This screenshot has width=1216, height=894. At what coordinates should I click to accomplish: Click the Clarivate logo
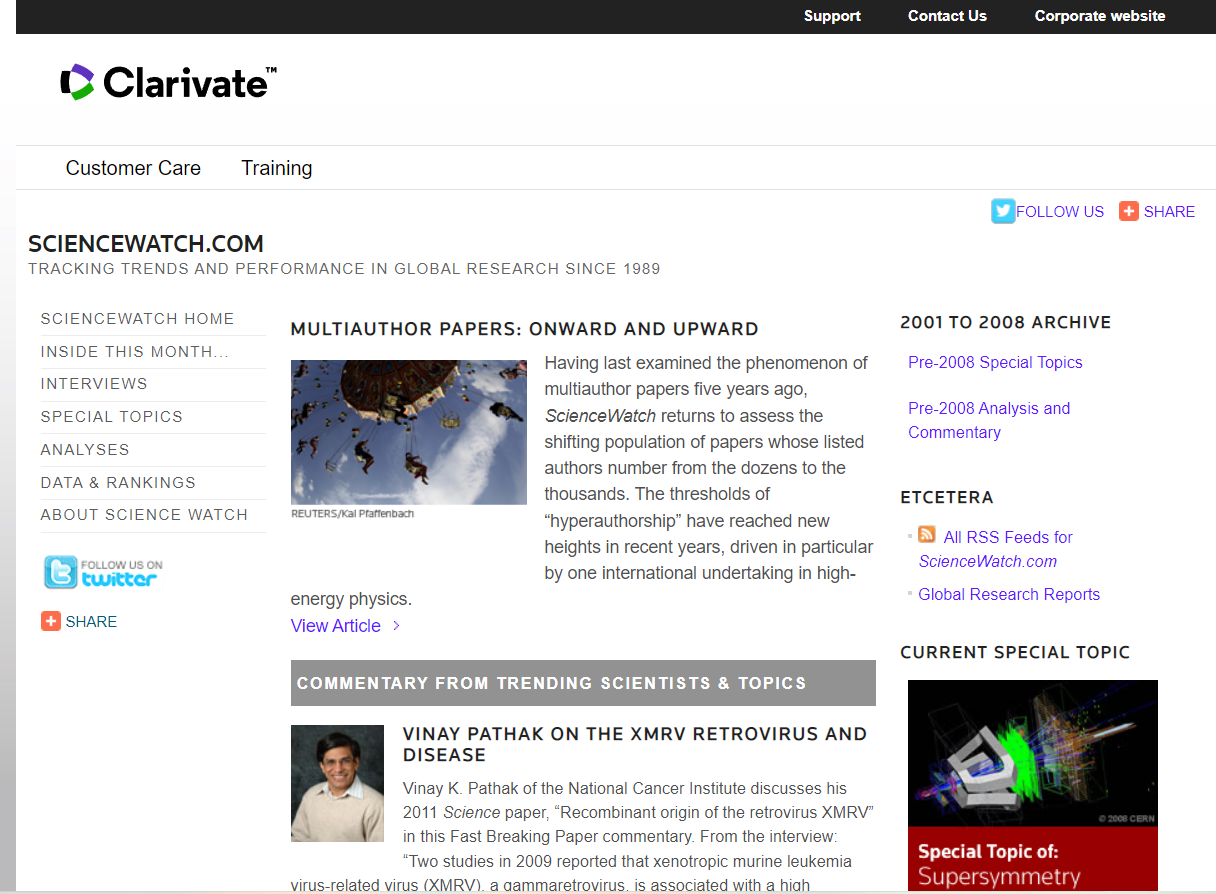coord(168,82)
